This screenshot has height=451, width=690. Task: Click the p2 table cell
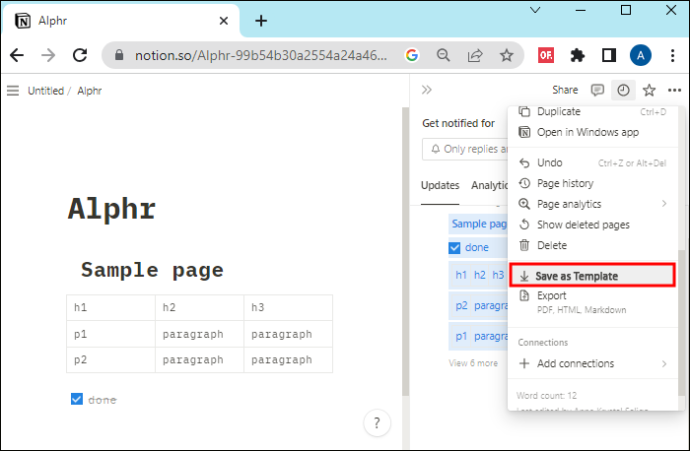point(111,360)
